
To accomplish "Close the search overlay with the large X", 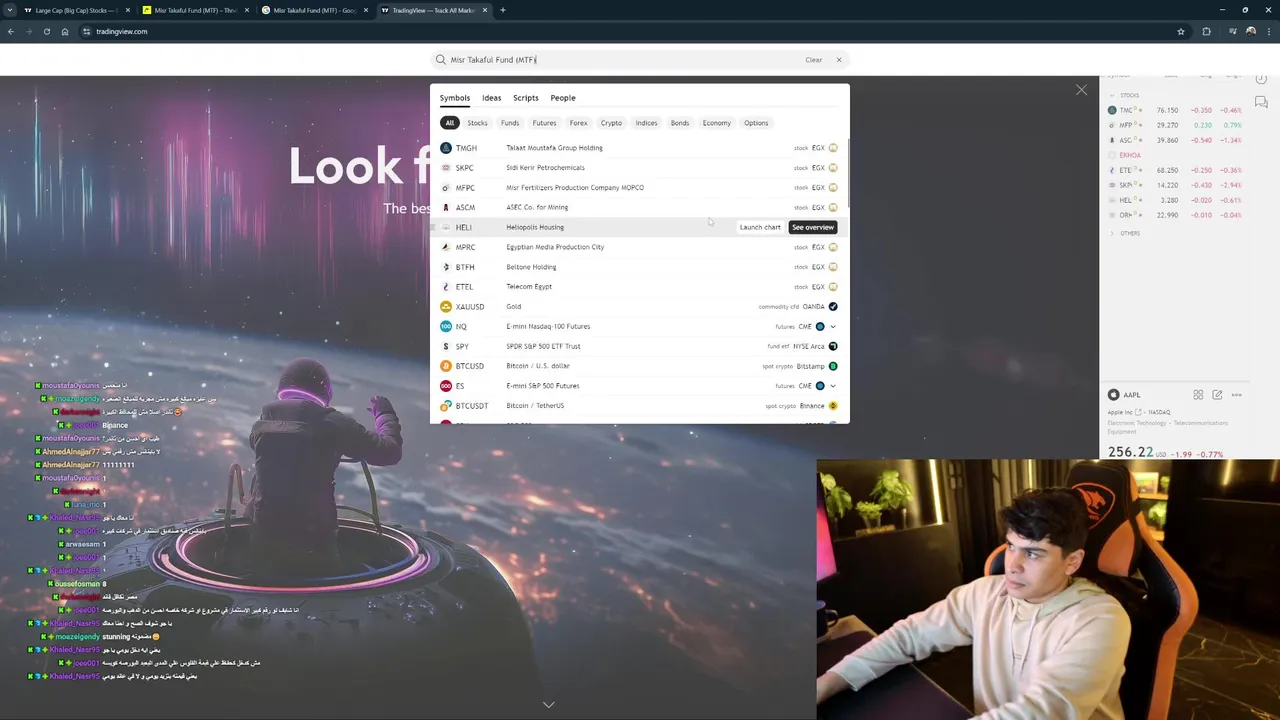I will (1081, 90).
